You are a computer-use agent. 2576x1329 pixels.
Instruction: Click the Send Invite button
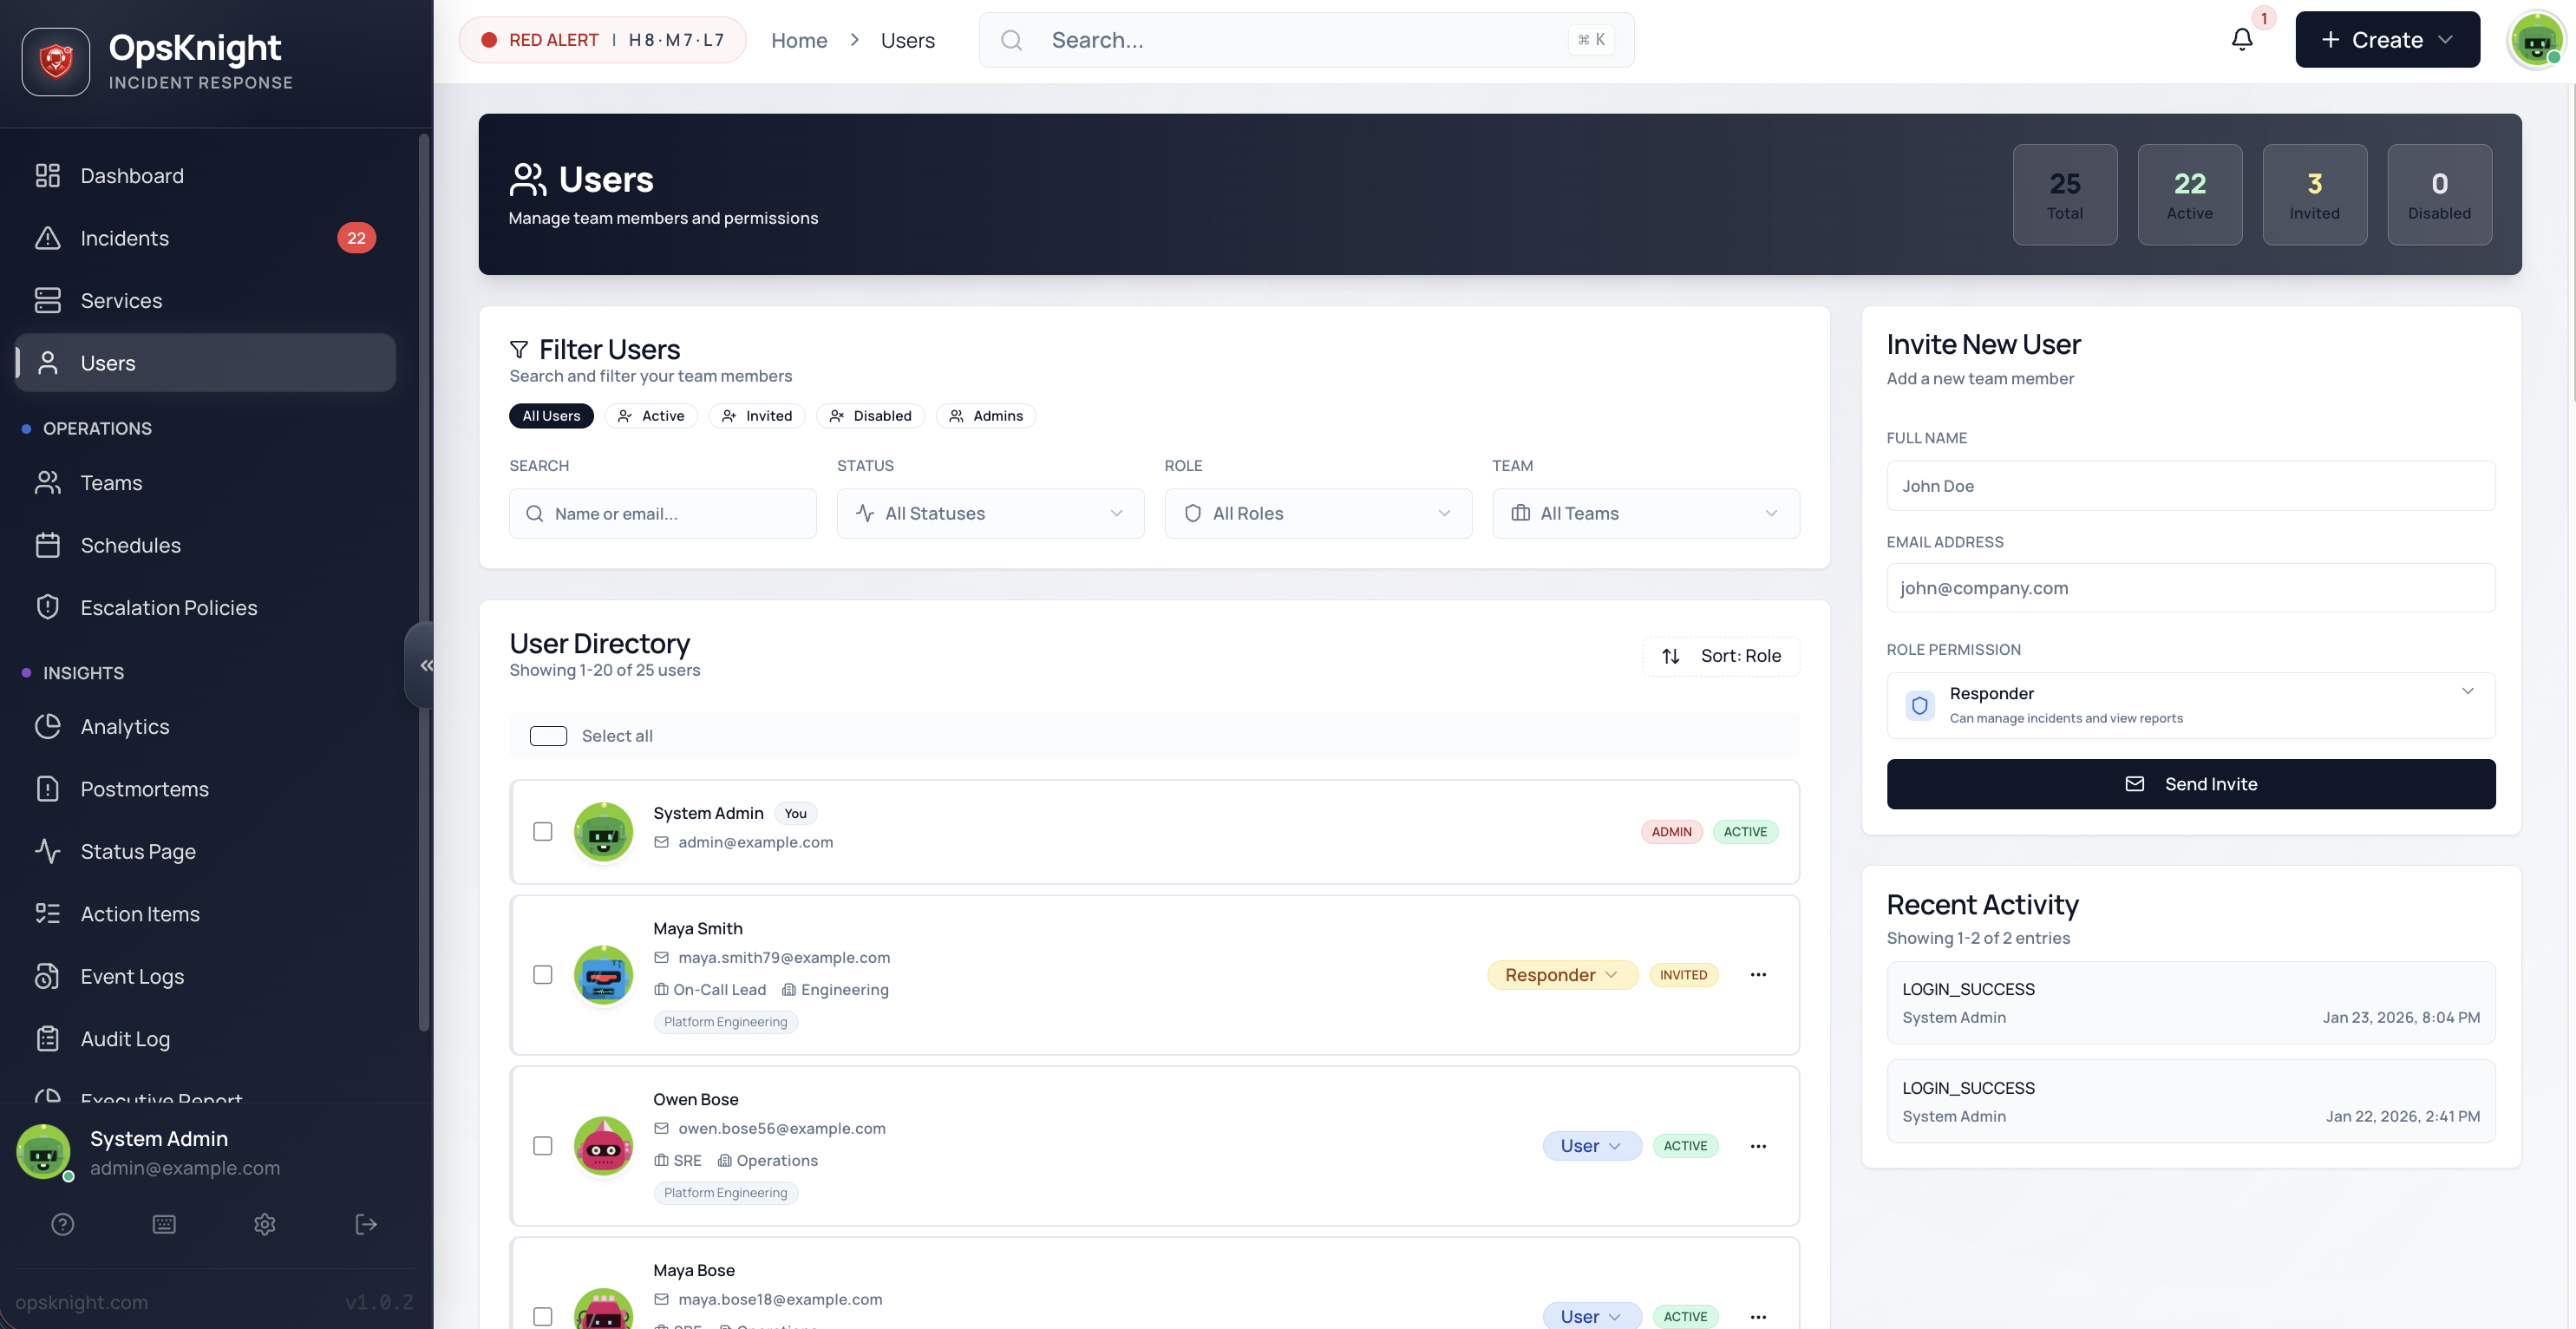(x=2190, y=784)
